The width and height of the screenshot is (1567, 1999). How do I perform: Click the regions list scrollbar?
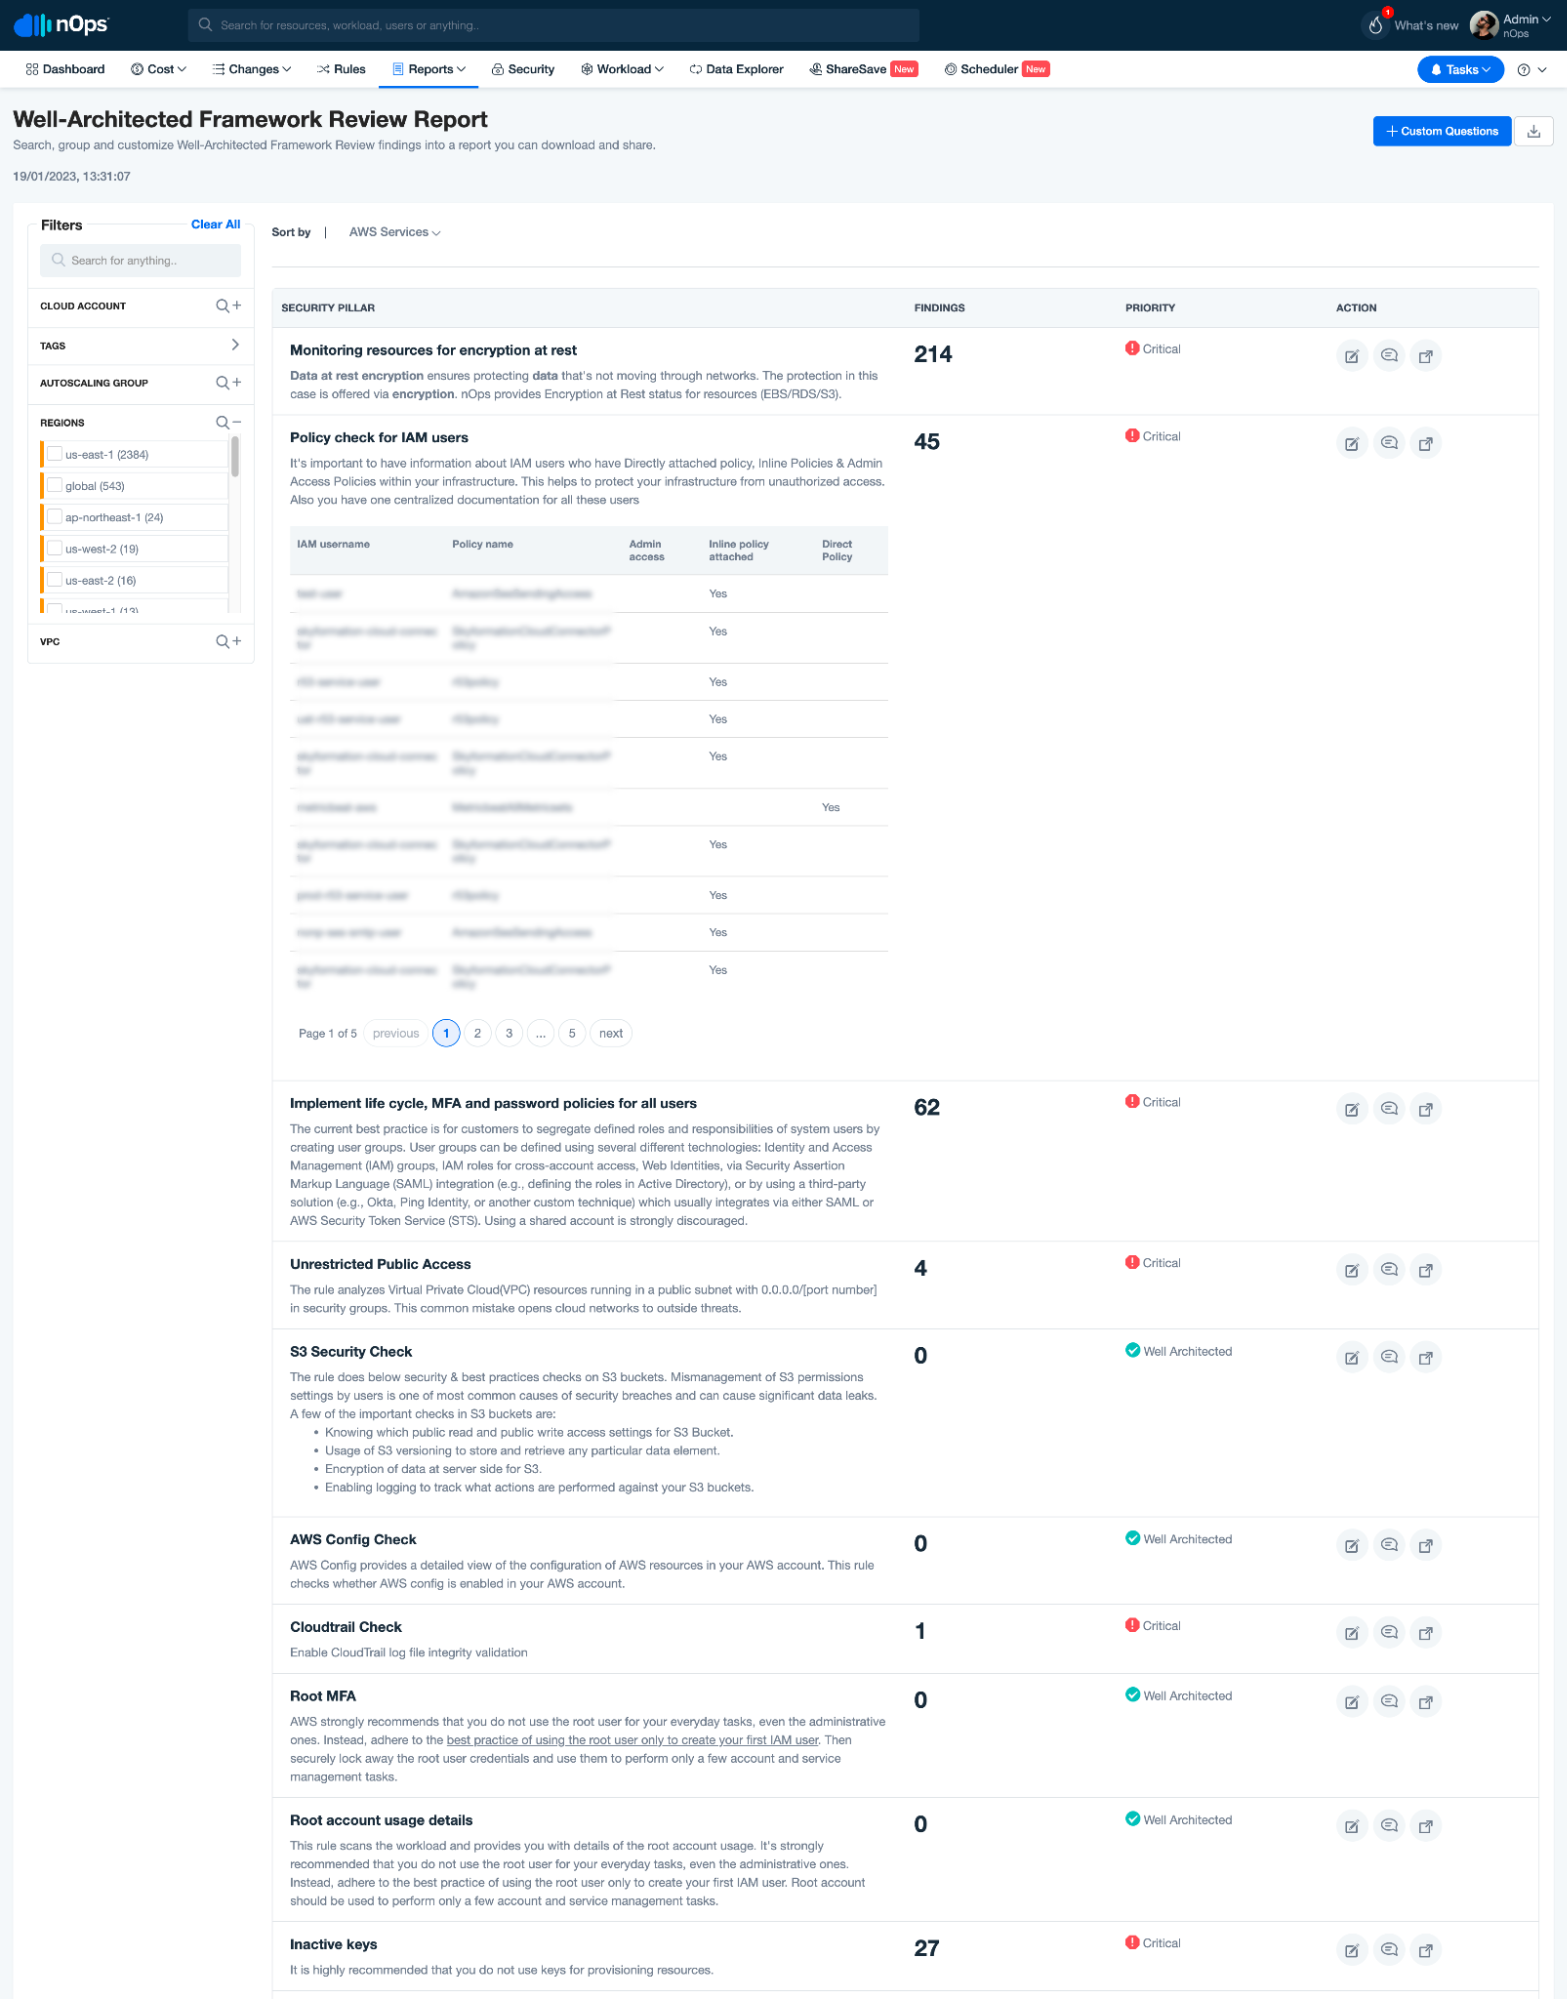coord(235,458)
